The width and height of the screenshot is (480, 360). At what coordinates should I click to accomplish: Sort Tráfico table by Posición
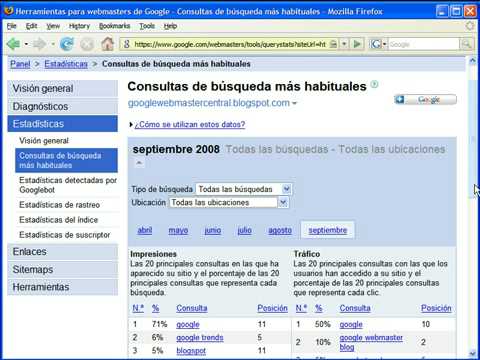(436, 308)
